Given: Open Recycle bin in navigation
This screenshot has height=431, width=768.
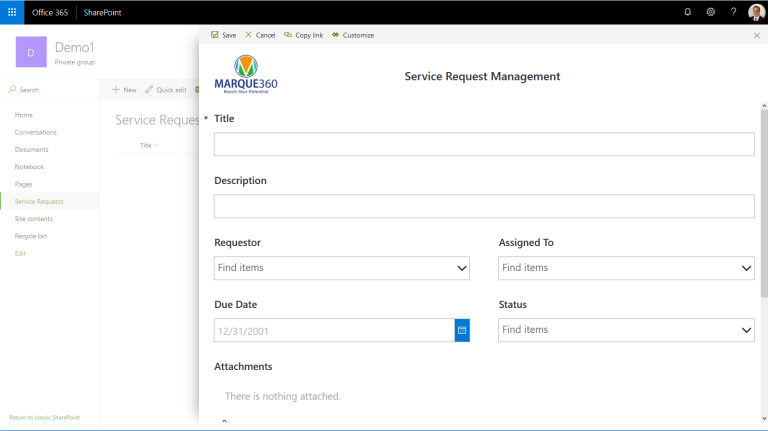Looking at the screenshot, I should pos(31,236).
